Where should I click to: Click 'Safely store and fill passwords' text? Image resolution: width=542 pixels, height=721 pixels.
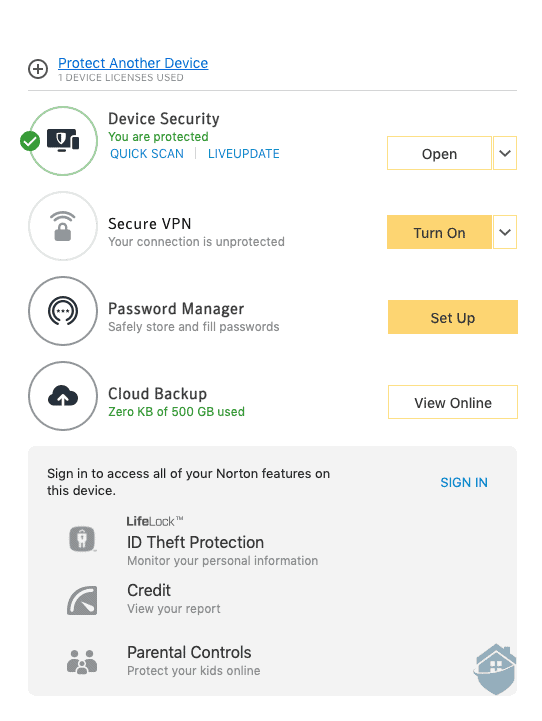point(194,326)
